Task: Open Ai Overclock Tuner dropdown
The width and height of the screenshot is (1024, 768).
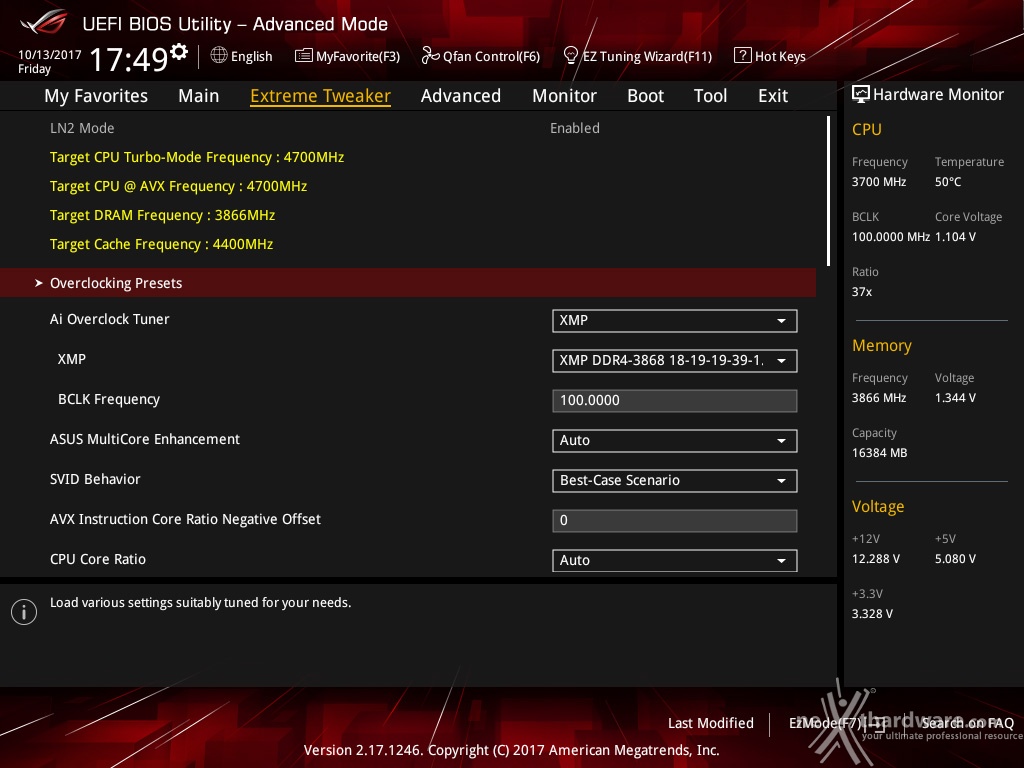Action: (675, 321)
